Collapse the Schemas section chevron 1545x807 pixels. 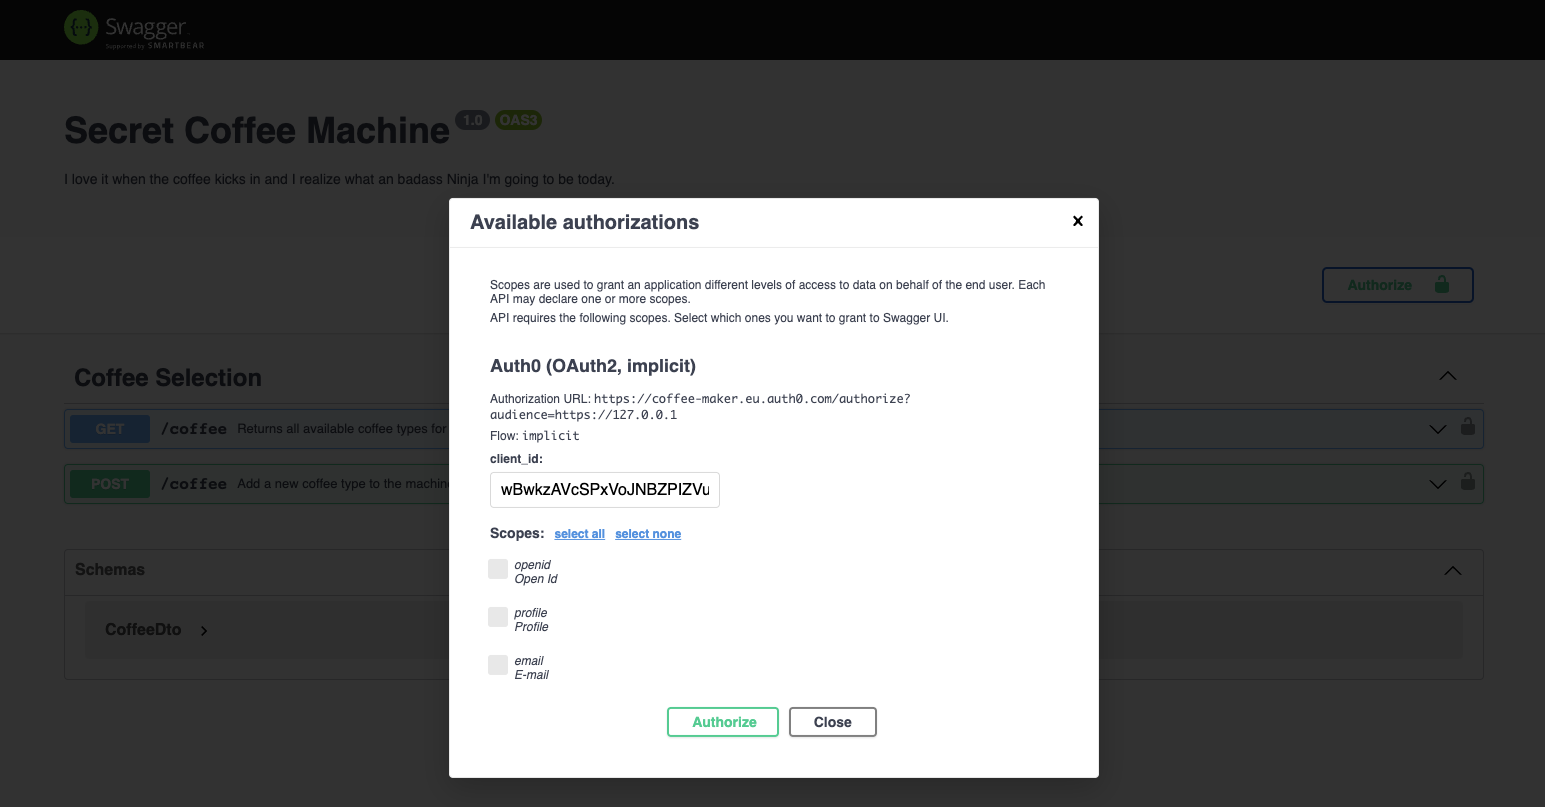1452,571
